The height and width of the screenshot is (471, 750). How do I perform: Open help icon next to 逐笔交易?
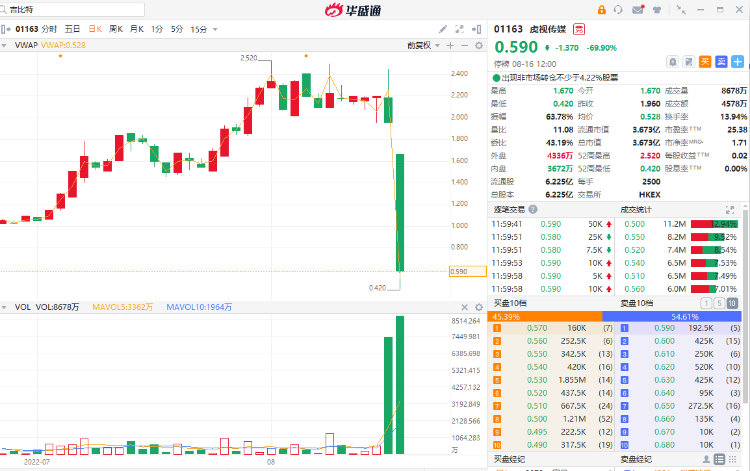[x=533, y=209]
